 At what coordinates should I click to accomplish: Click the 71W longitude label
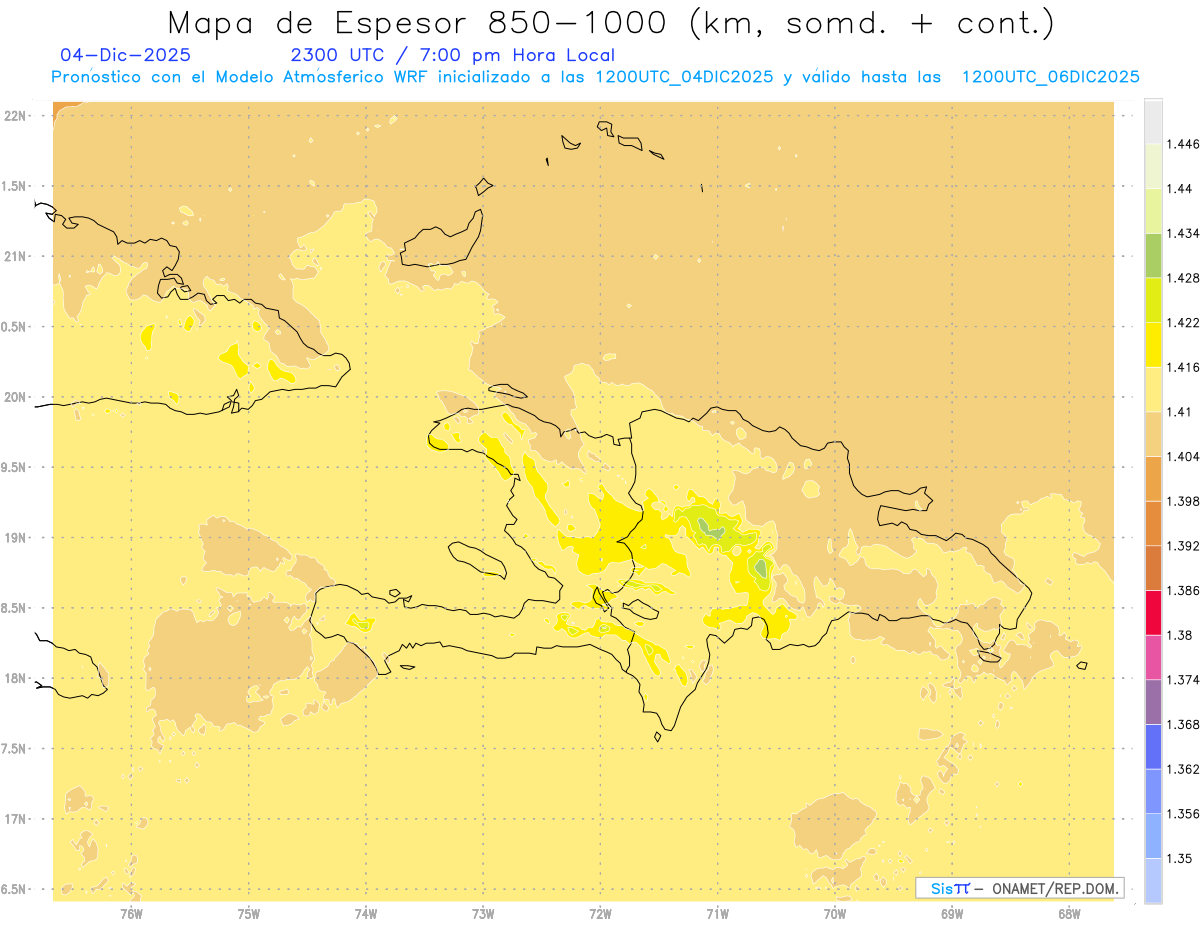(x=717, y=913)
